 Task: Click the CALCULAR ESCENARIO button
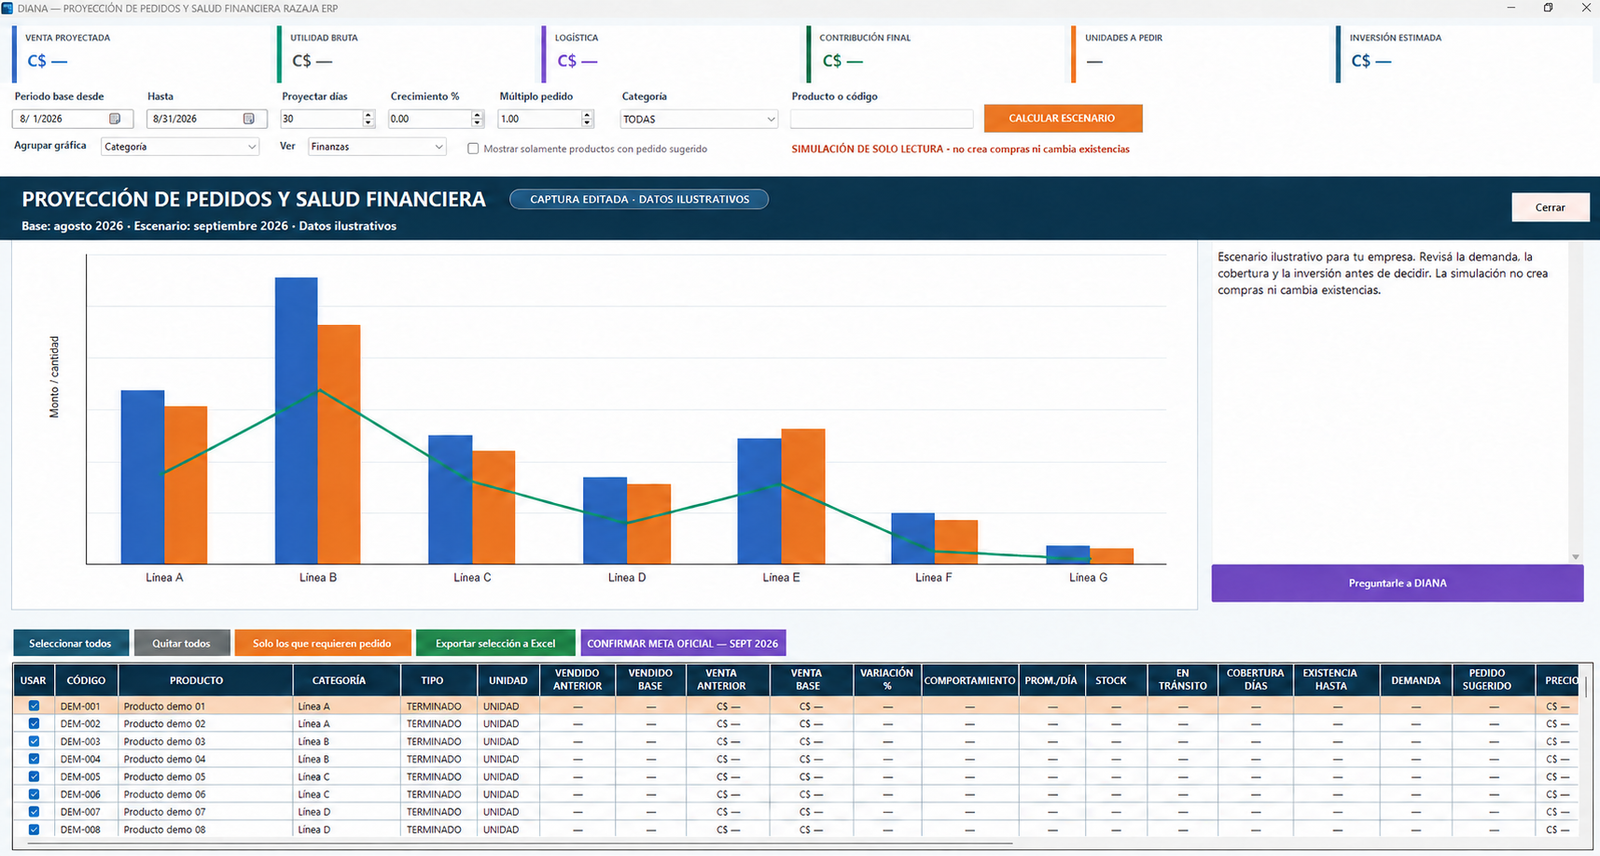coord(1062,118)
